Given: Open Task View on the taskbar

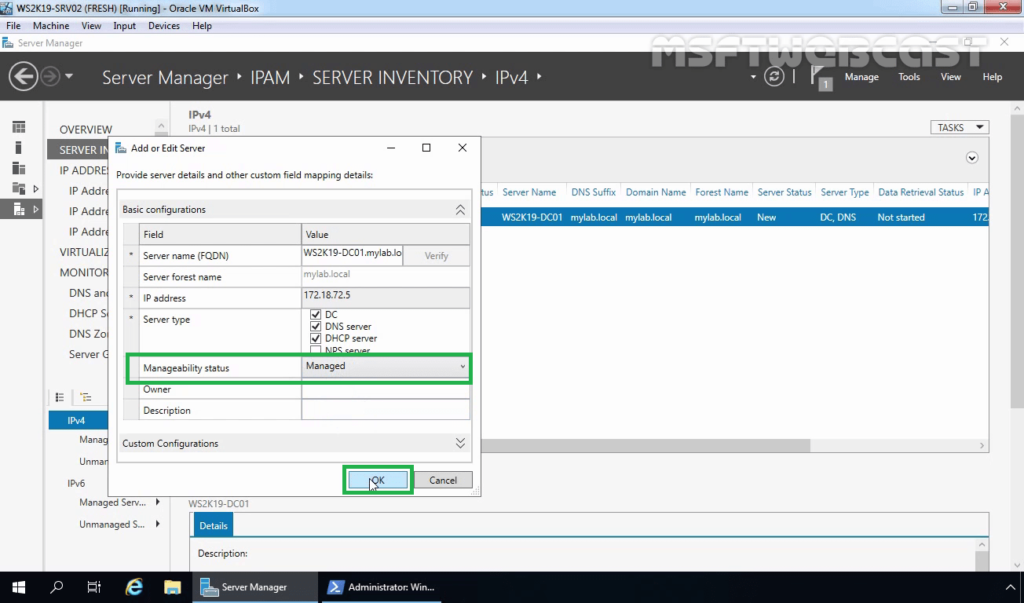Looking at the screenshot, I should point(94,587).
